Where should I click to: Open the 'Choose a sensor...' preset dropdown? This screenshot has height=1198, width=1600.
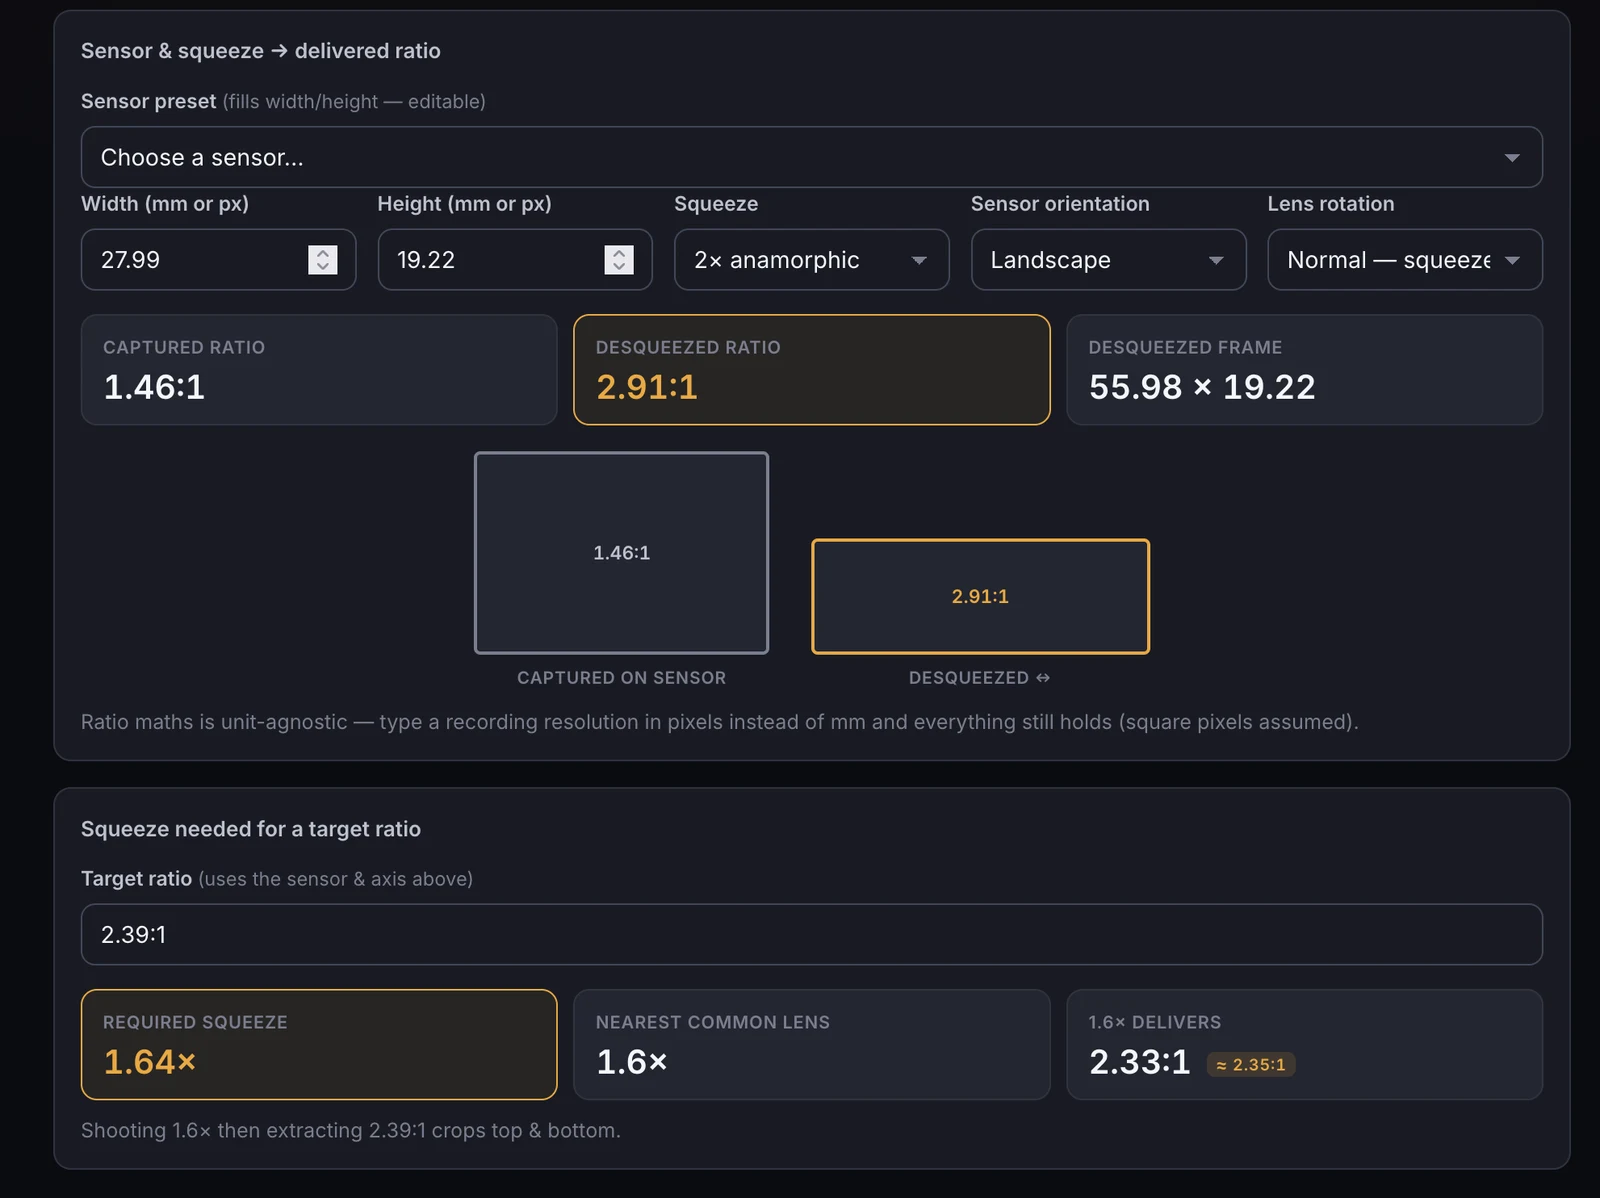tap(811, 157)
